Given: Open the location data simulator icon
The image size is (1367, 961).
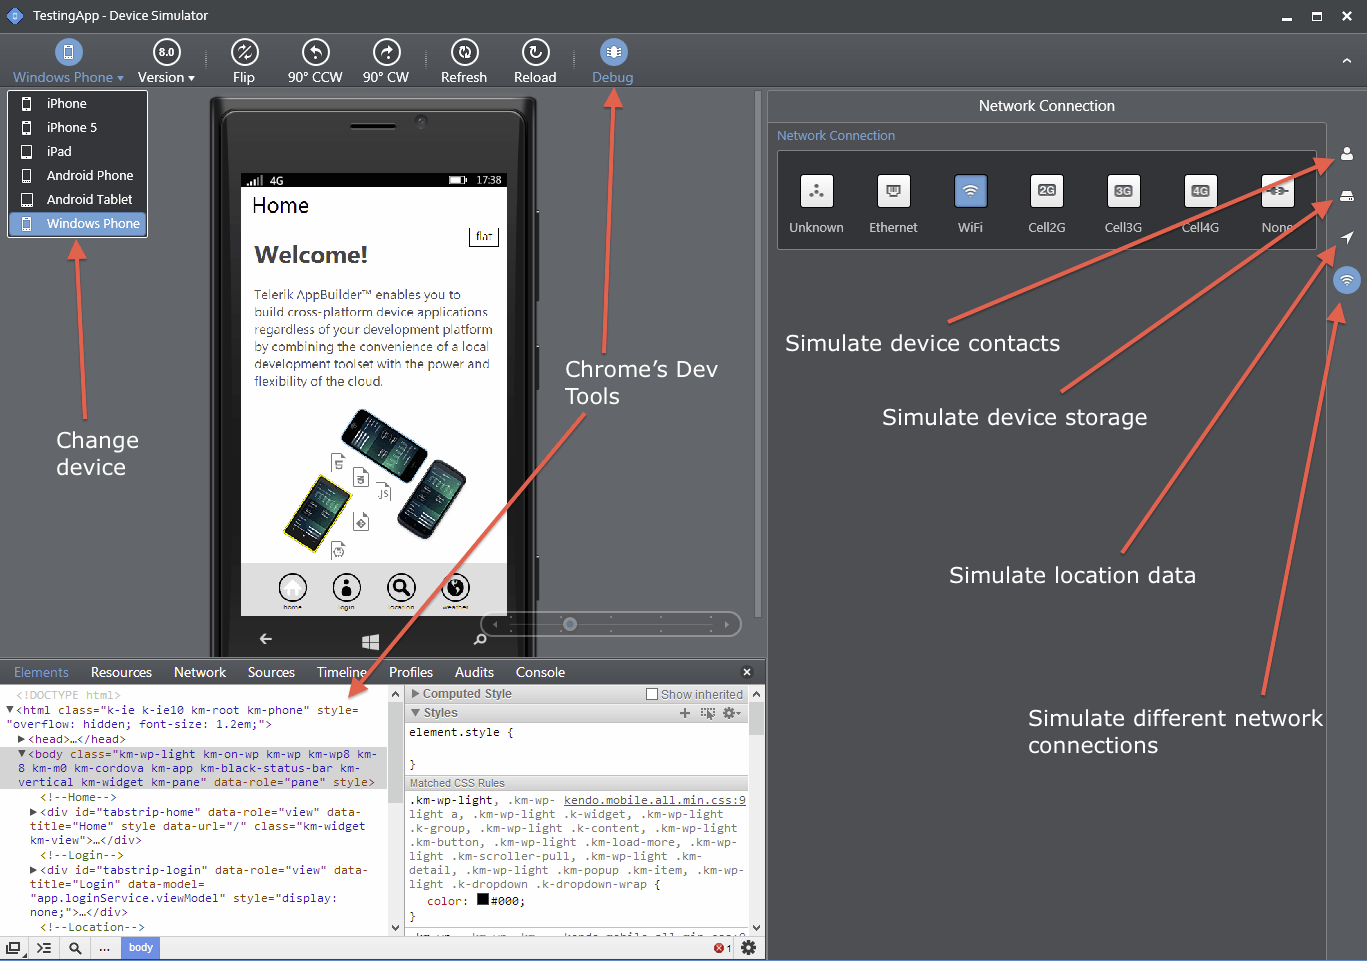Looking at the screenshot, I should [x=1347, y=238].
